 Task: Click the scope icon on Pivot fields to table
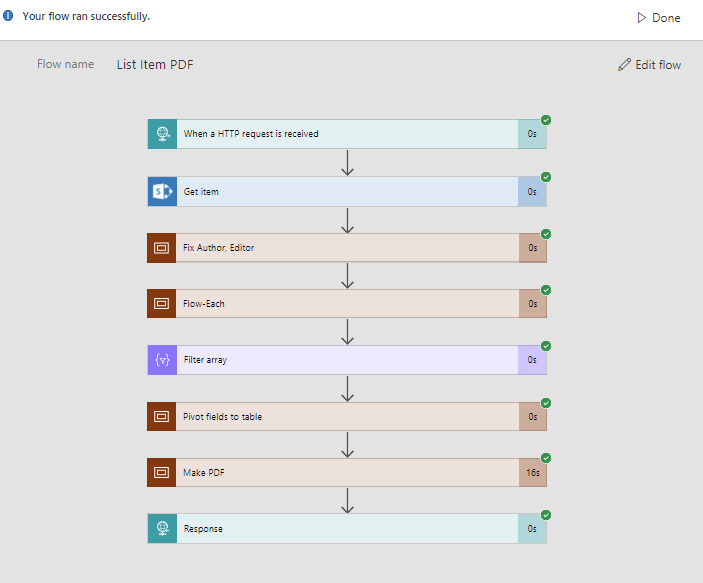[x=162, y=417]
